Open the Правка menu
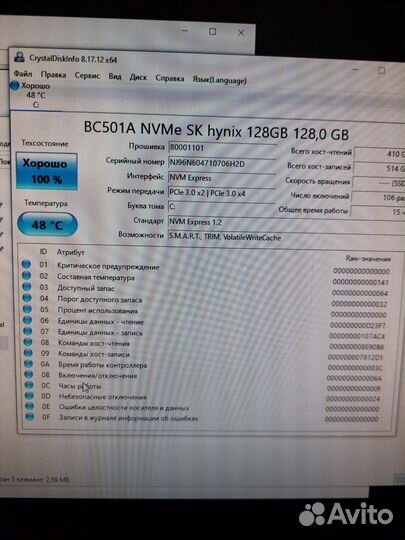Viewport: 405px width, 540px height. point(53,75)
